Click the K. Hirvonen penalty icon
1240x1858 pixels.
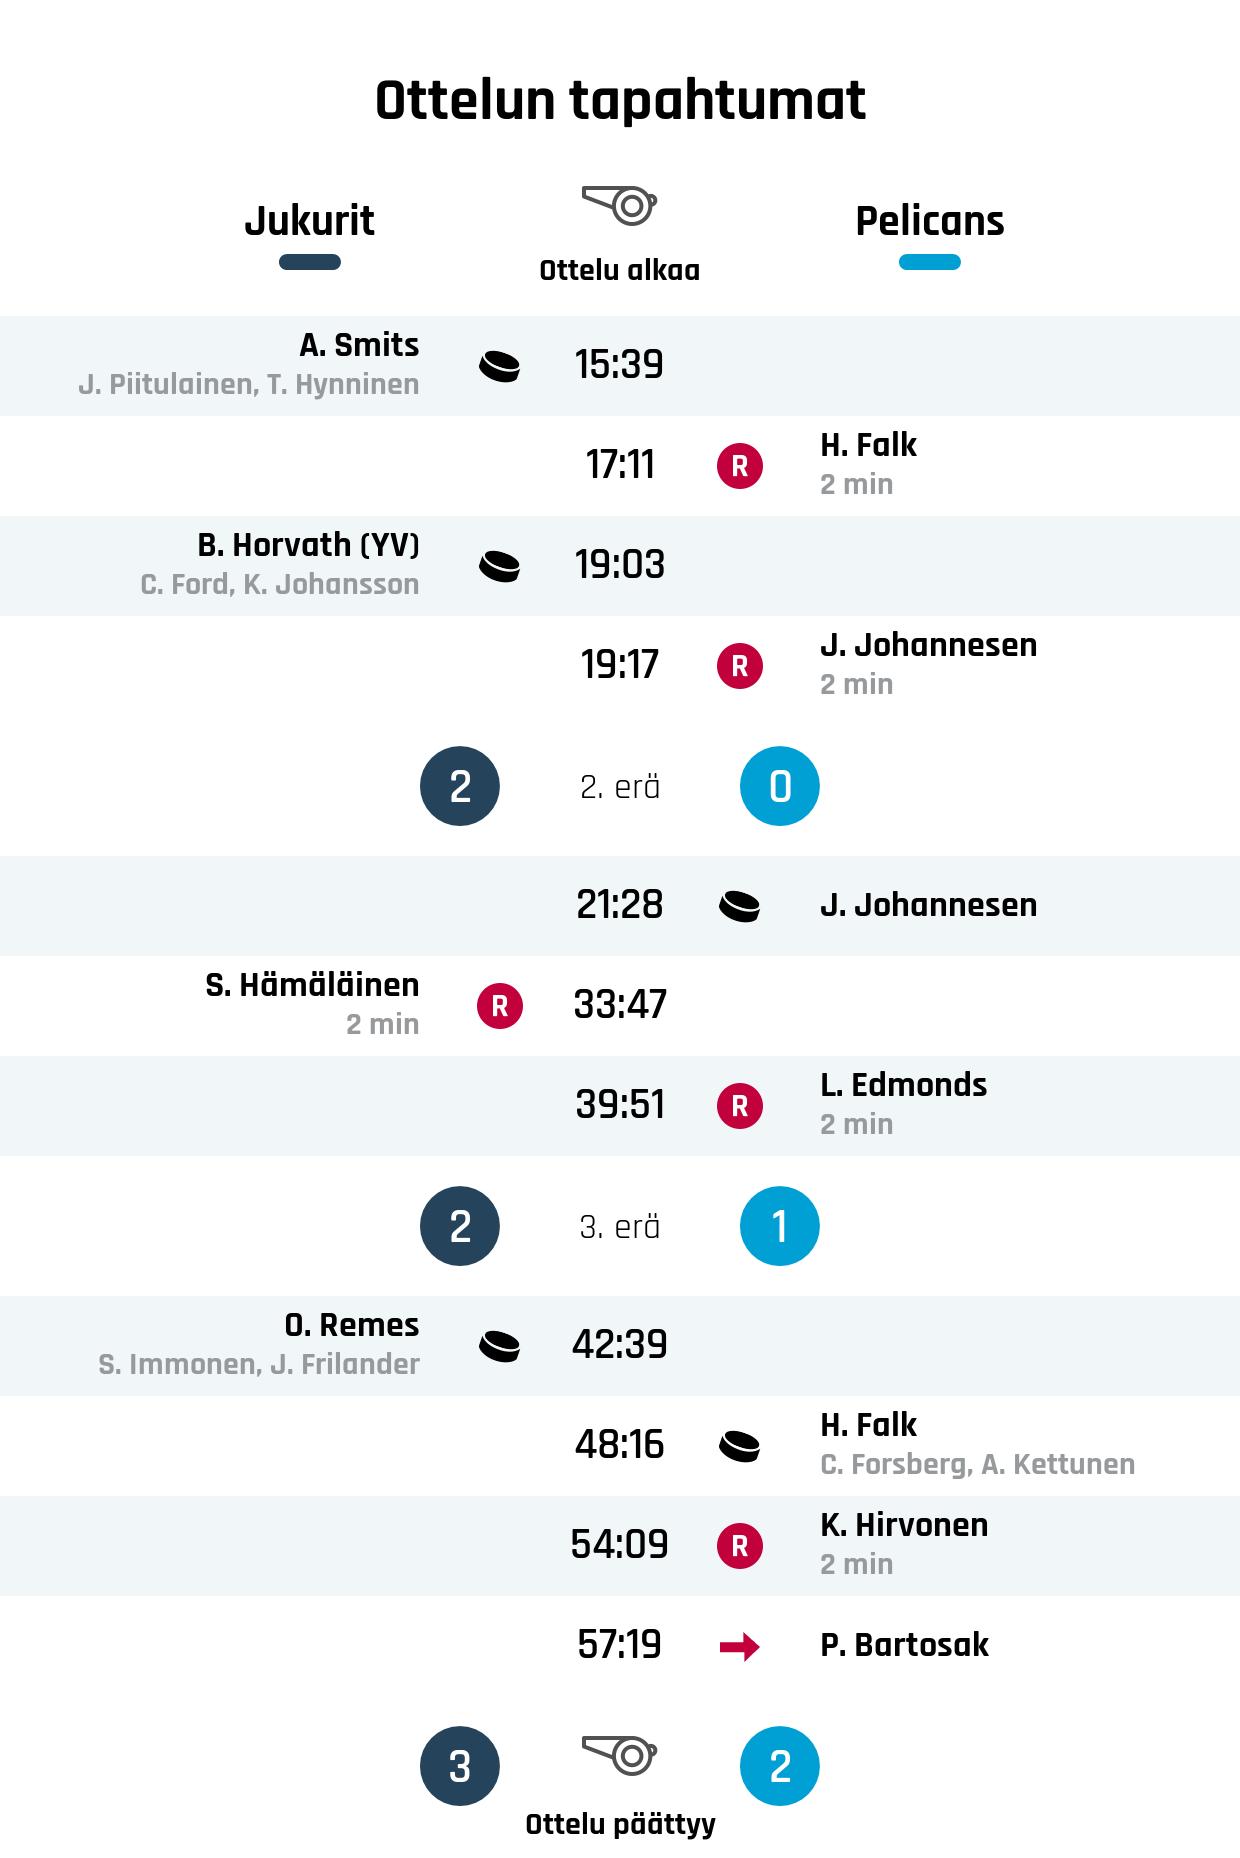click(740, 1546)
